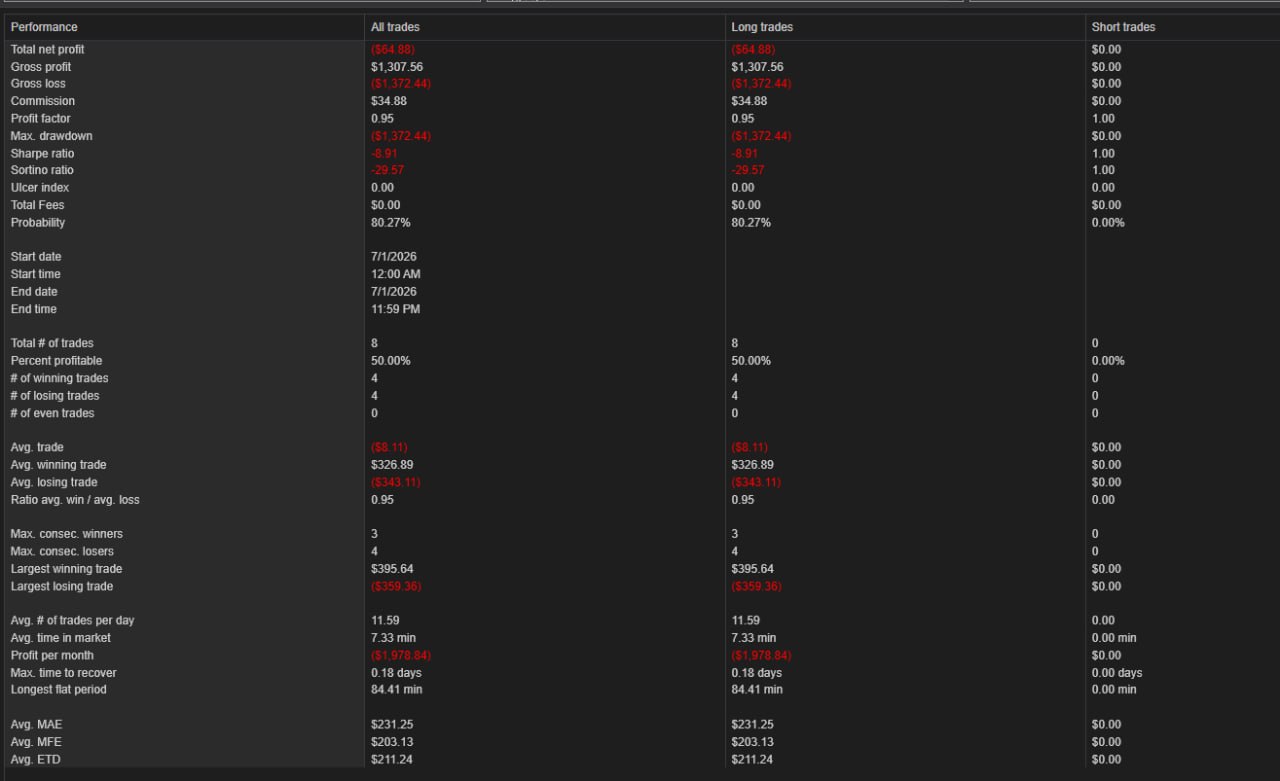Click the Long trades Longest flat period 84.41 min
The image size is (1280, 781).
coord(757,690)
